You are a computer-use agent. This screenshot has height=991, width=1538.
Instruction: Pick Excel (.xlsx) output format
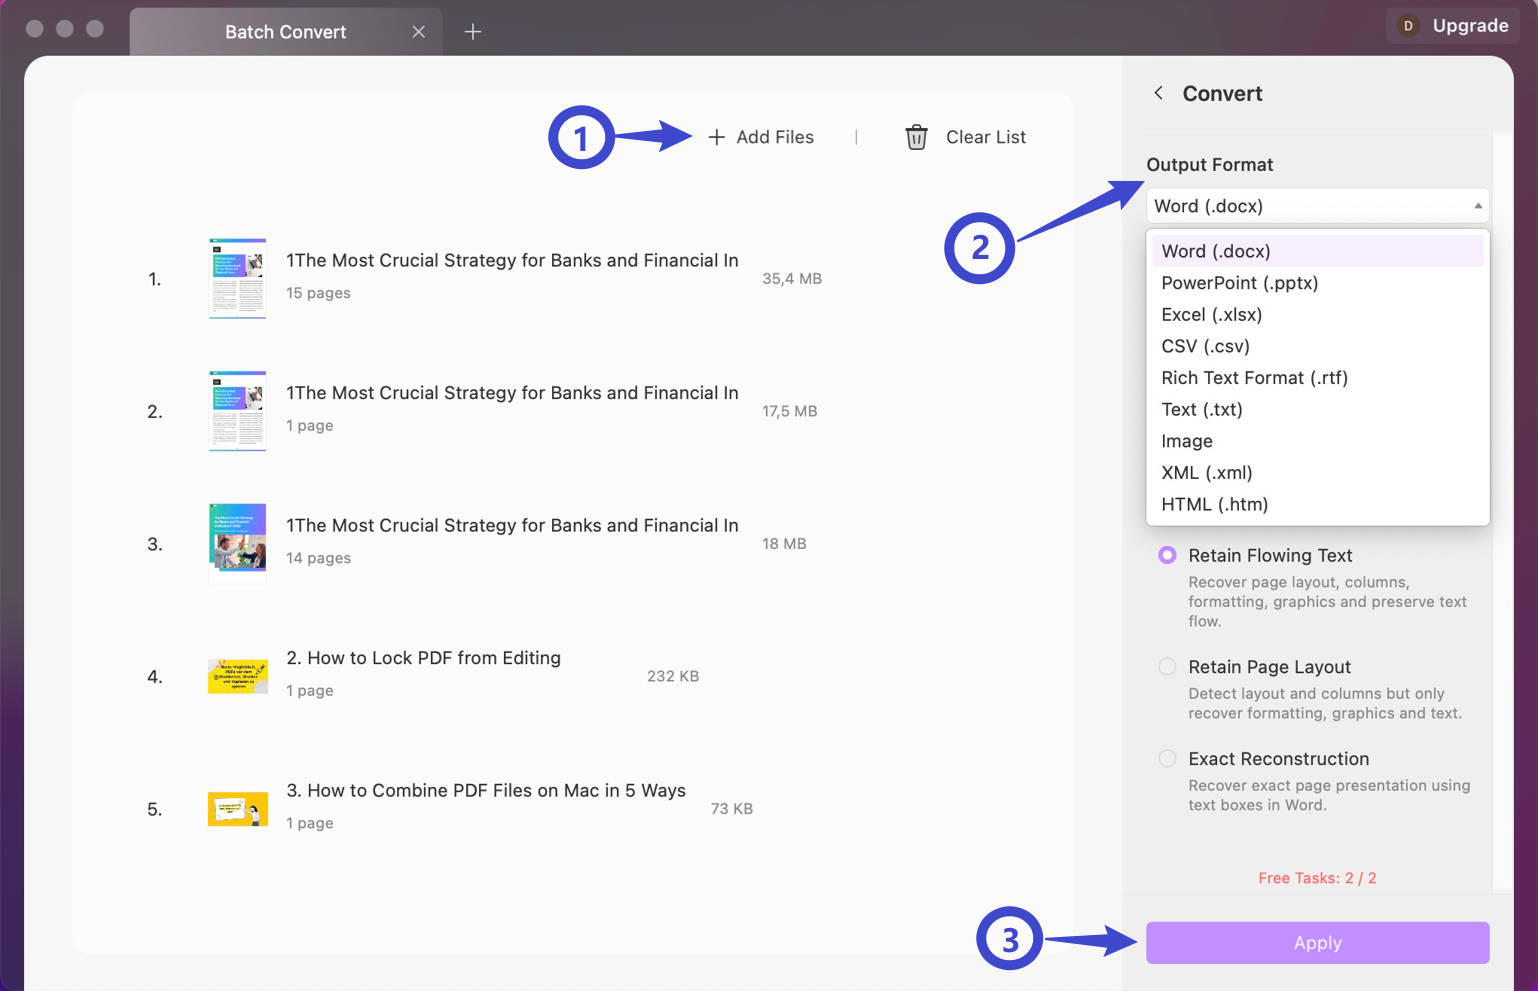point(1211,314)
